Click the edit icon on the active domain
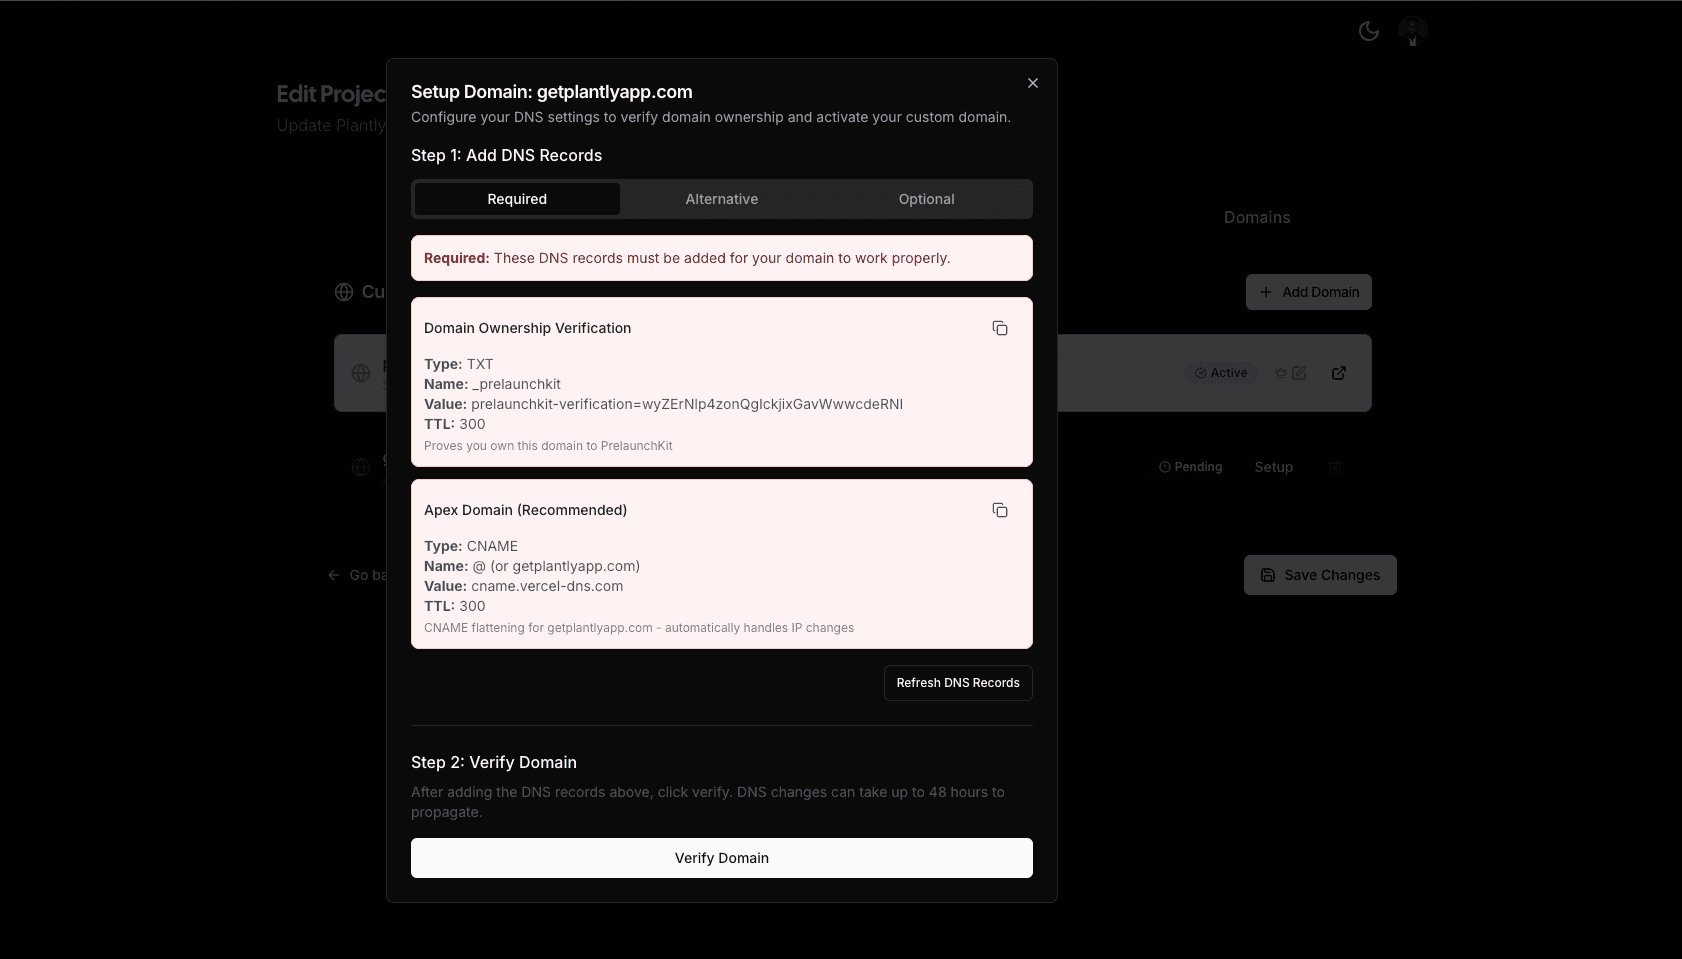This screenshot has height=959, width=1682. (x=1299, y=373)
